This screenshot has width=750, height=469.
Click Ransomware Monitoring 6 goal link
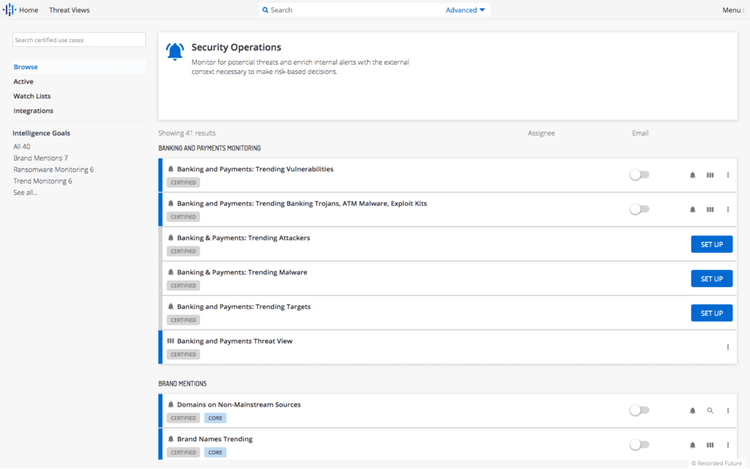53,170
